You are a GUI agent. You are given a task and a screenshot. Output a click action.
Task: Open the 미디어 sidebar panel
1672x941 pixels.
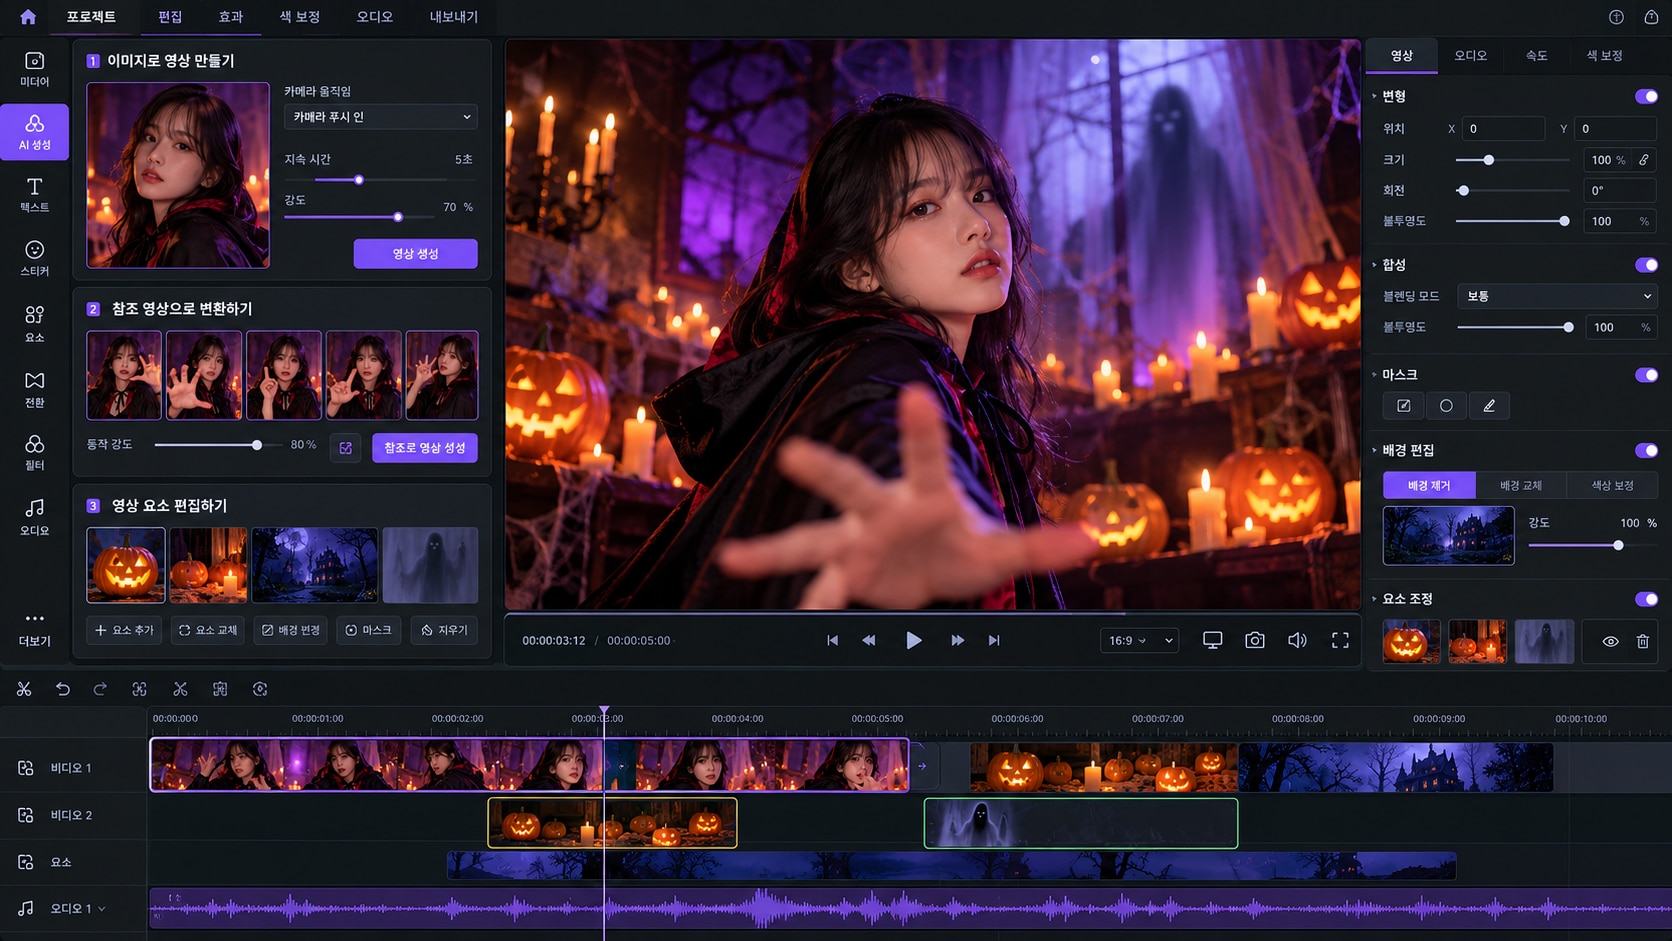tap(35, 69)
